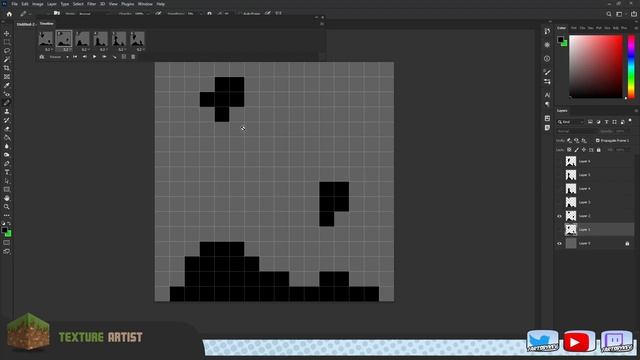Play the frame animation
640x360 pixels.
(94, 57)
